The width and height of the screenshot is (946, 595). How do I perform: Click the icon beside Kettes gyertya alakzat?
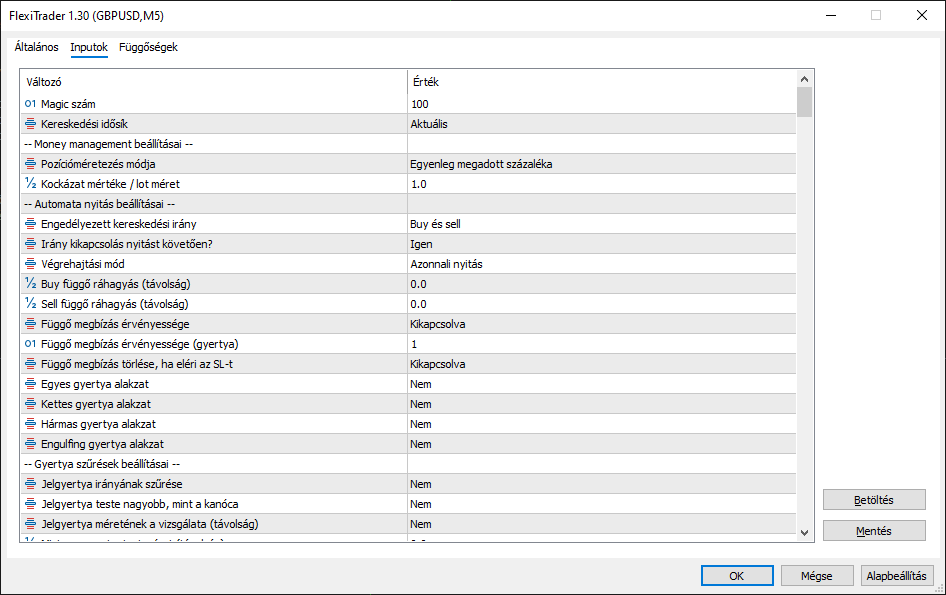[x=30, y=404]
